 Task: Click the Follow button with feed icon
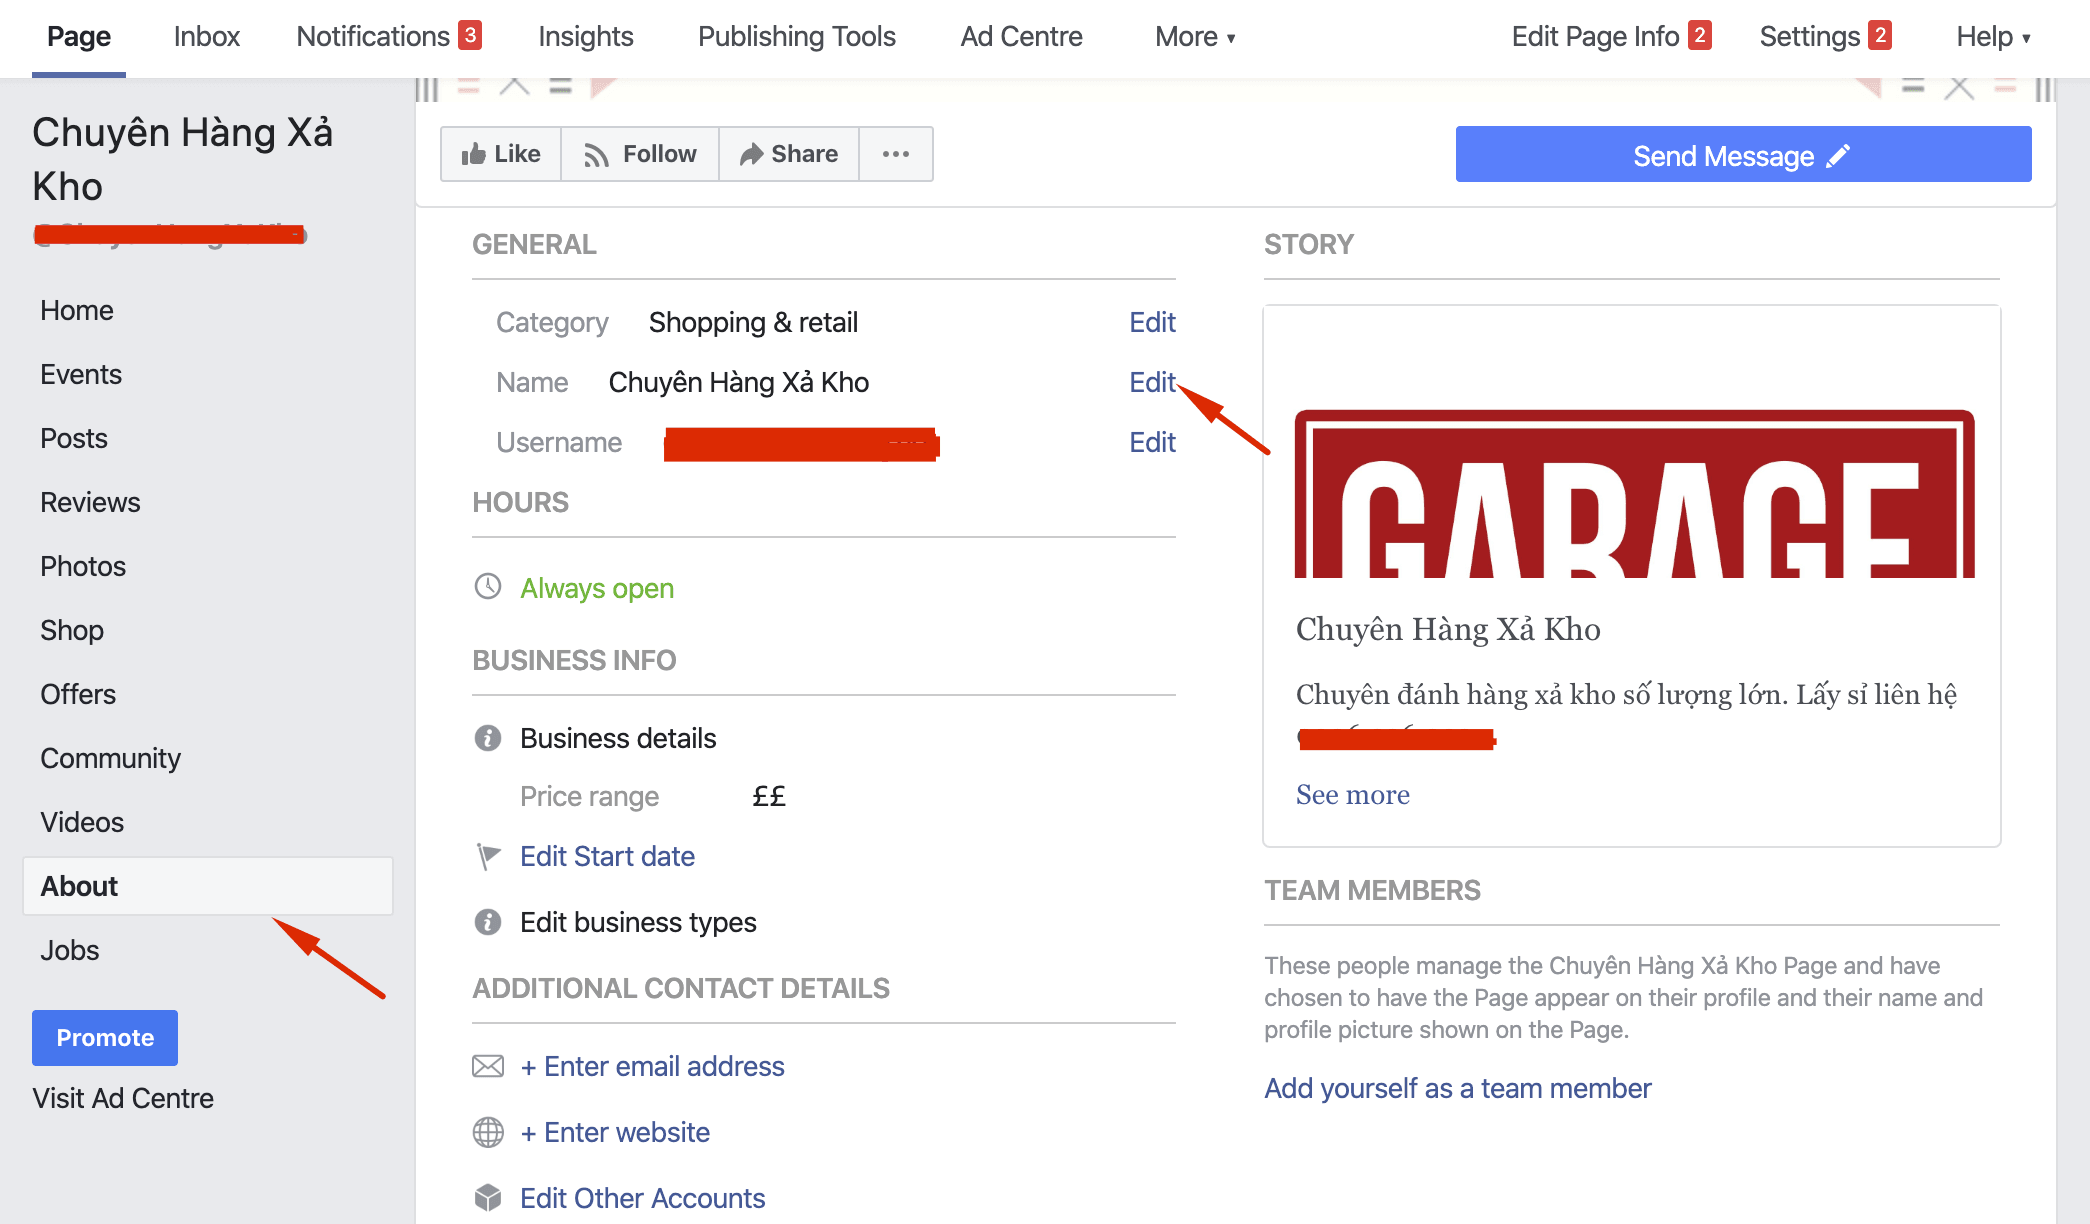click(640, 154)
